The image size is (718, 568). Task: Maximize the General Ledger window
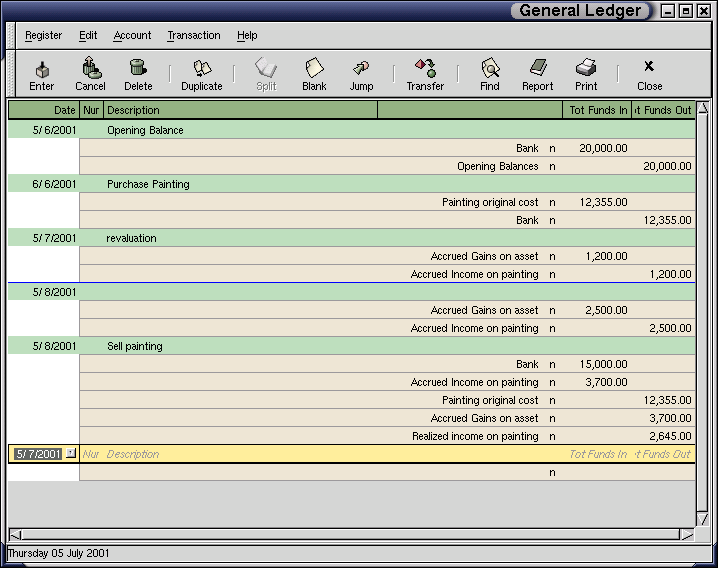(685, 11)
